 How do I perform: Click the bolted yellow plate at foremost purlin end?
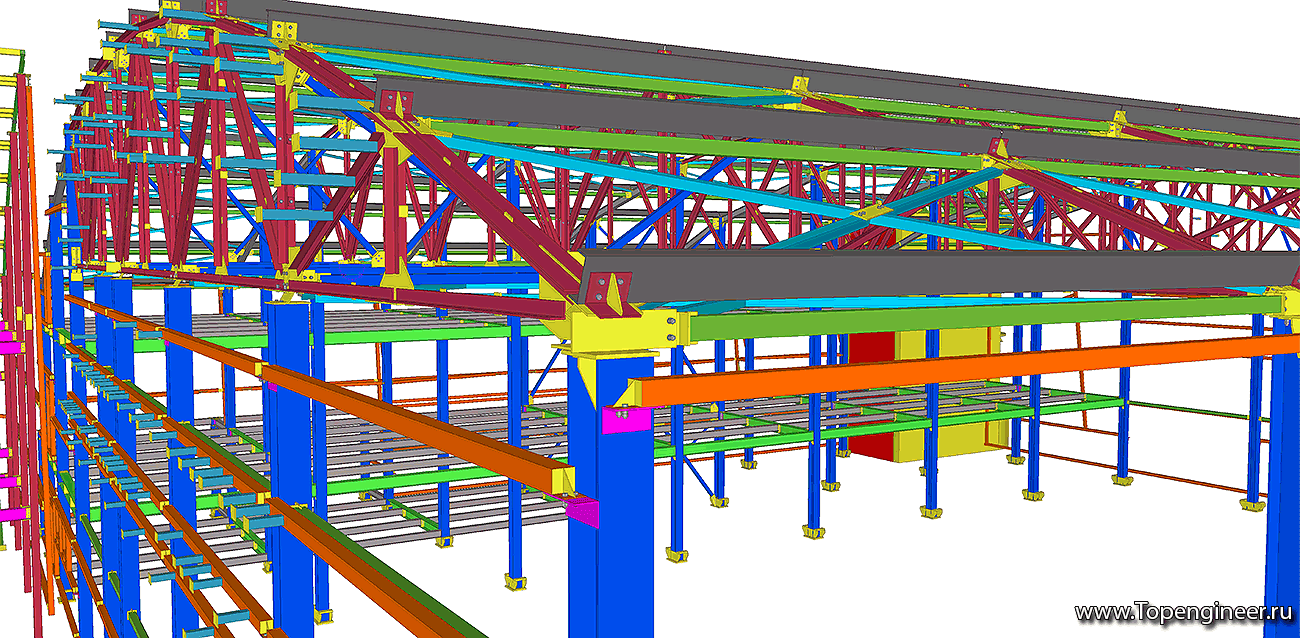pyautogui.click(x=604, y=292)
